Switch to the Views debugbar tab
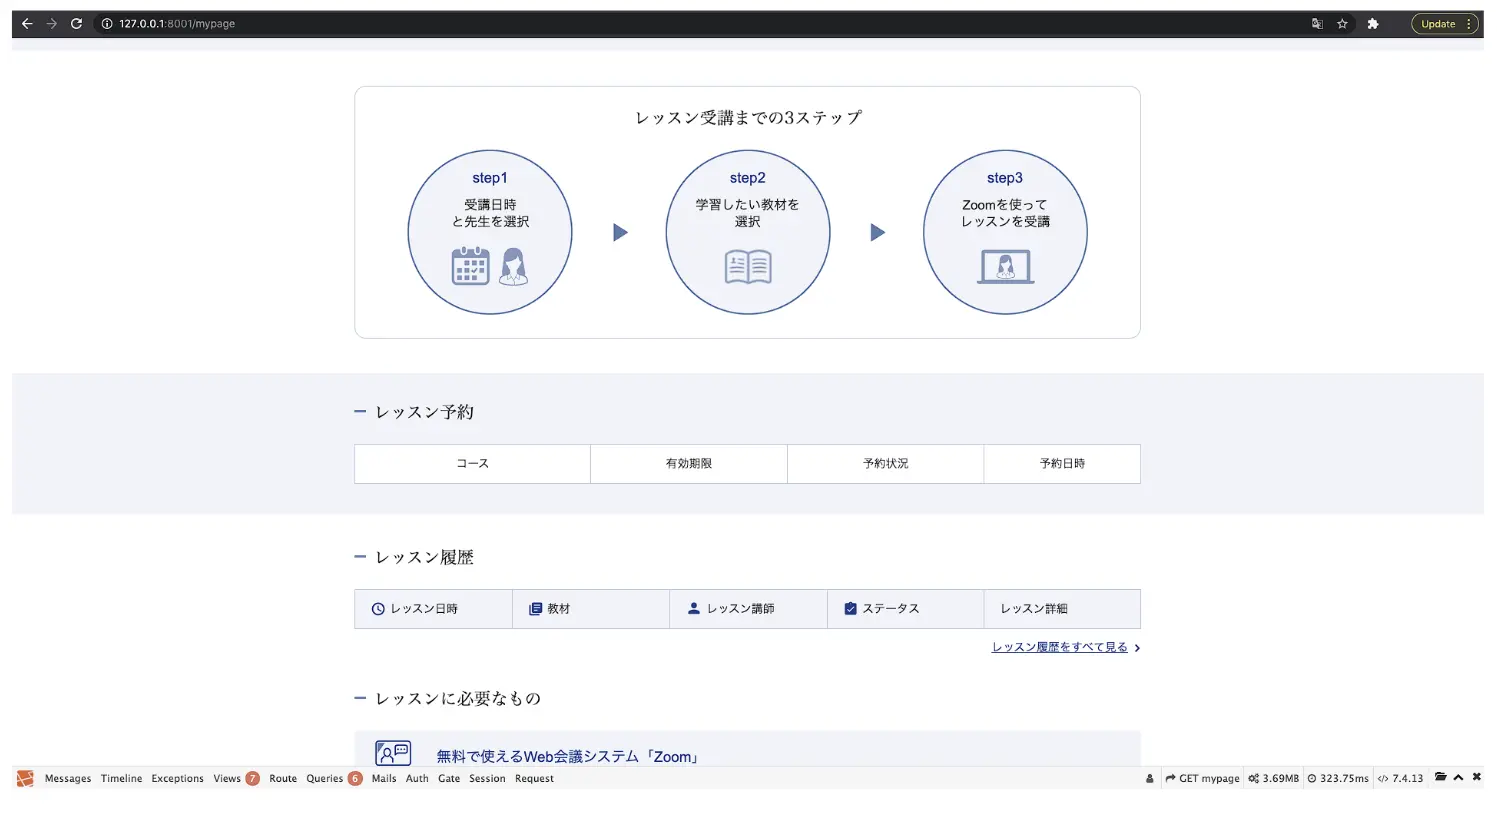 (227, 778)
